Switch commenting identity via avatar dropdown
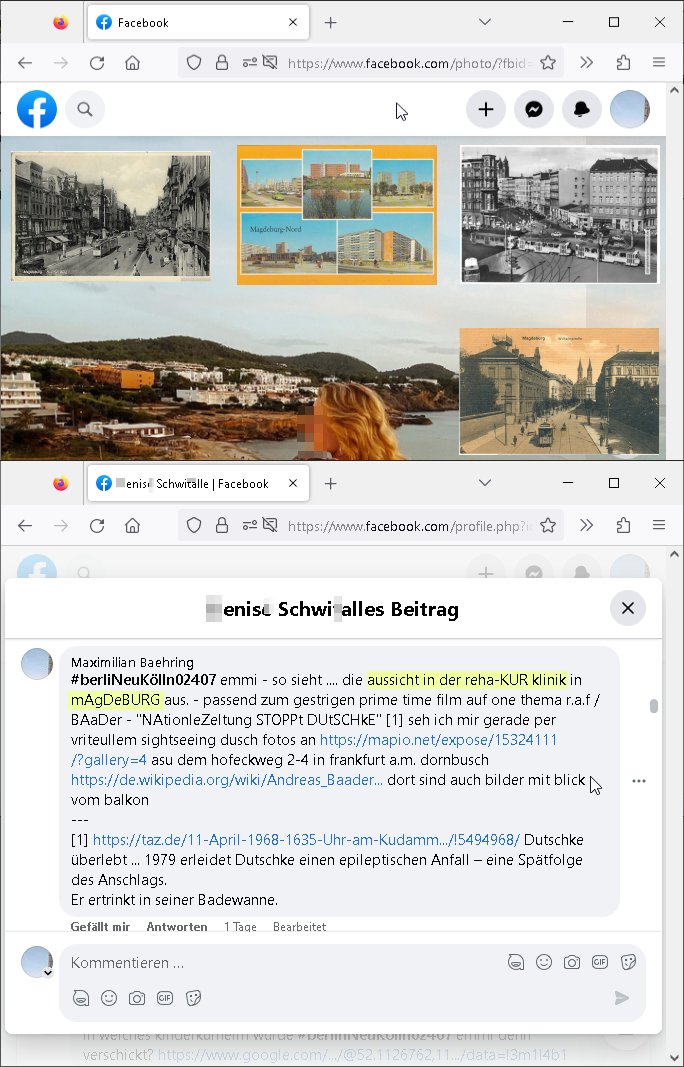Image resolution: width=684 pixels, height=1067 pixels. [37, 962]
